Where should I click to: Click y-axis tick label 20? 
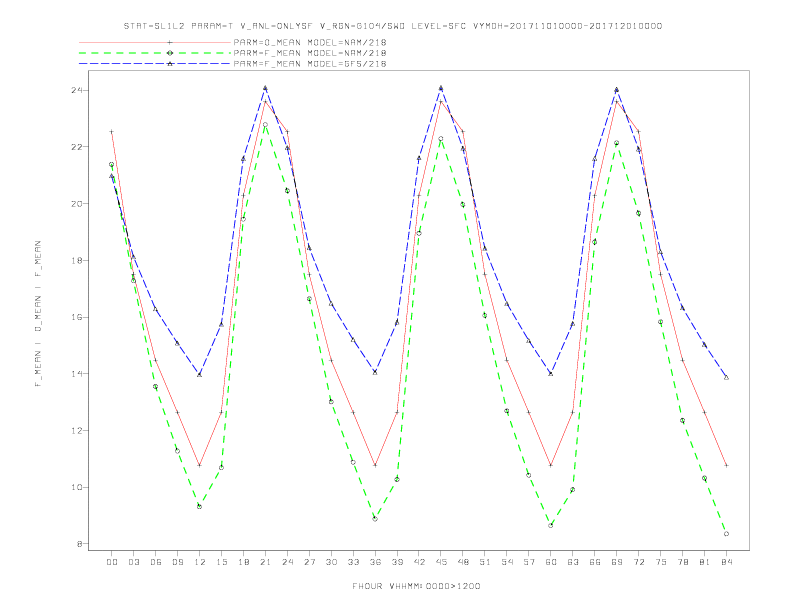(x=77, y=204)
